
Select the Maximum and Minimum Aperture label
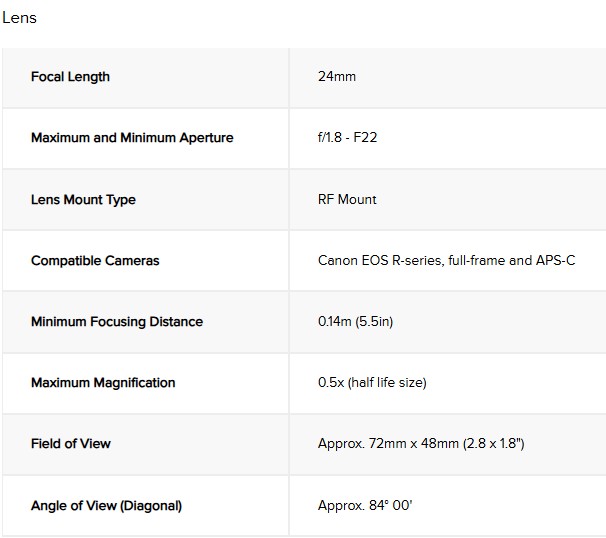tap(132, 138)
